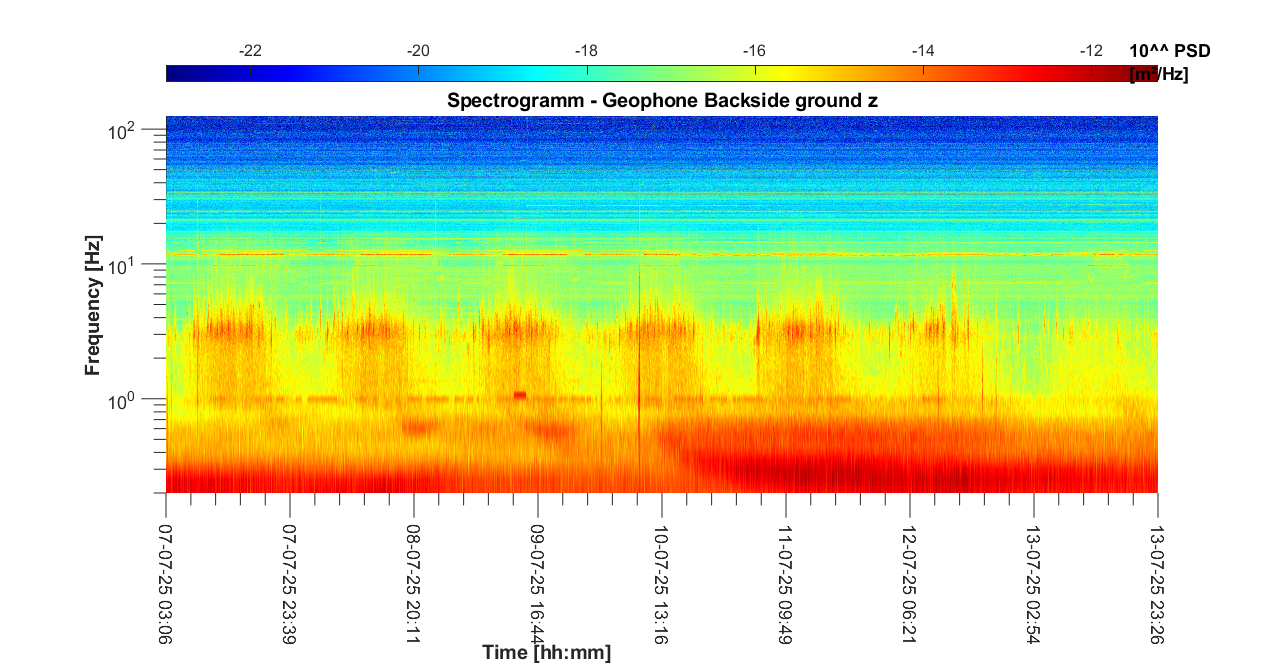1280x664 pixels.
Task: Click the 'Time [hh:mm]' x-axis label
Action: 546,653
